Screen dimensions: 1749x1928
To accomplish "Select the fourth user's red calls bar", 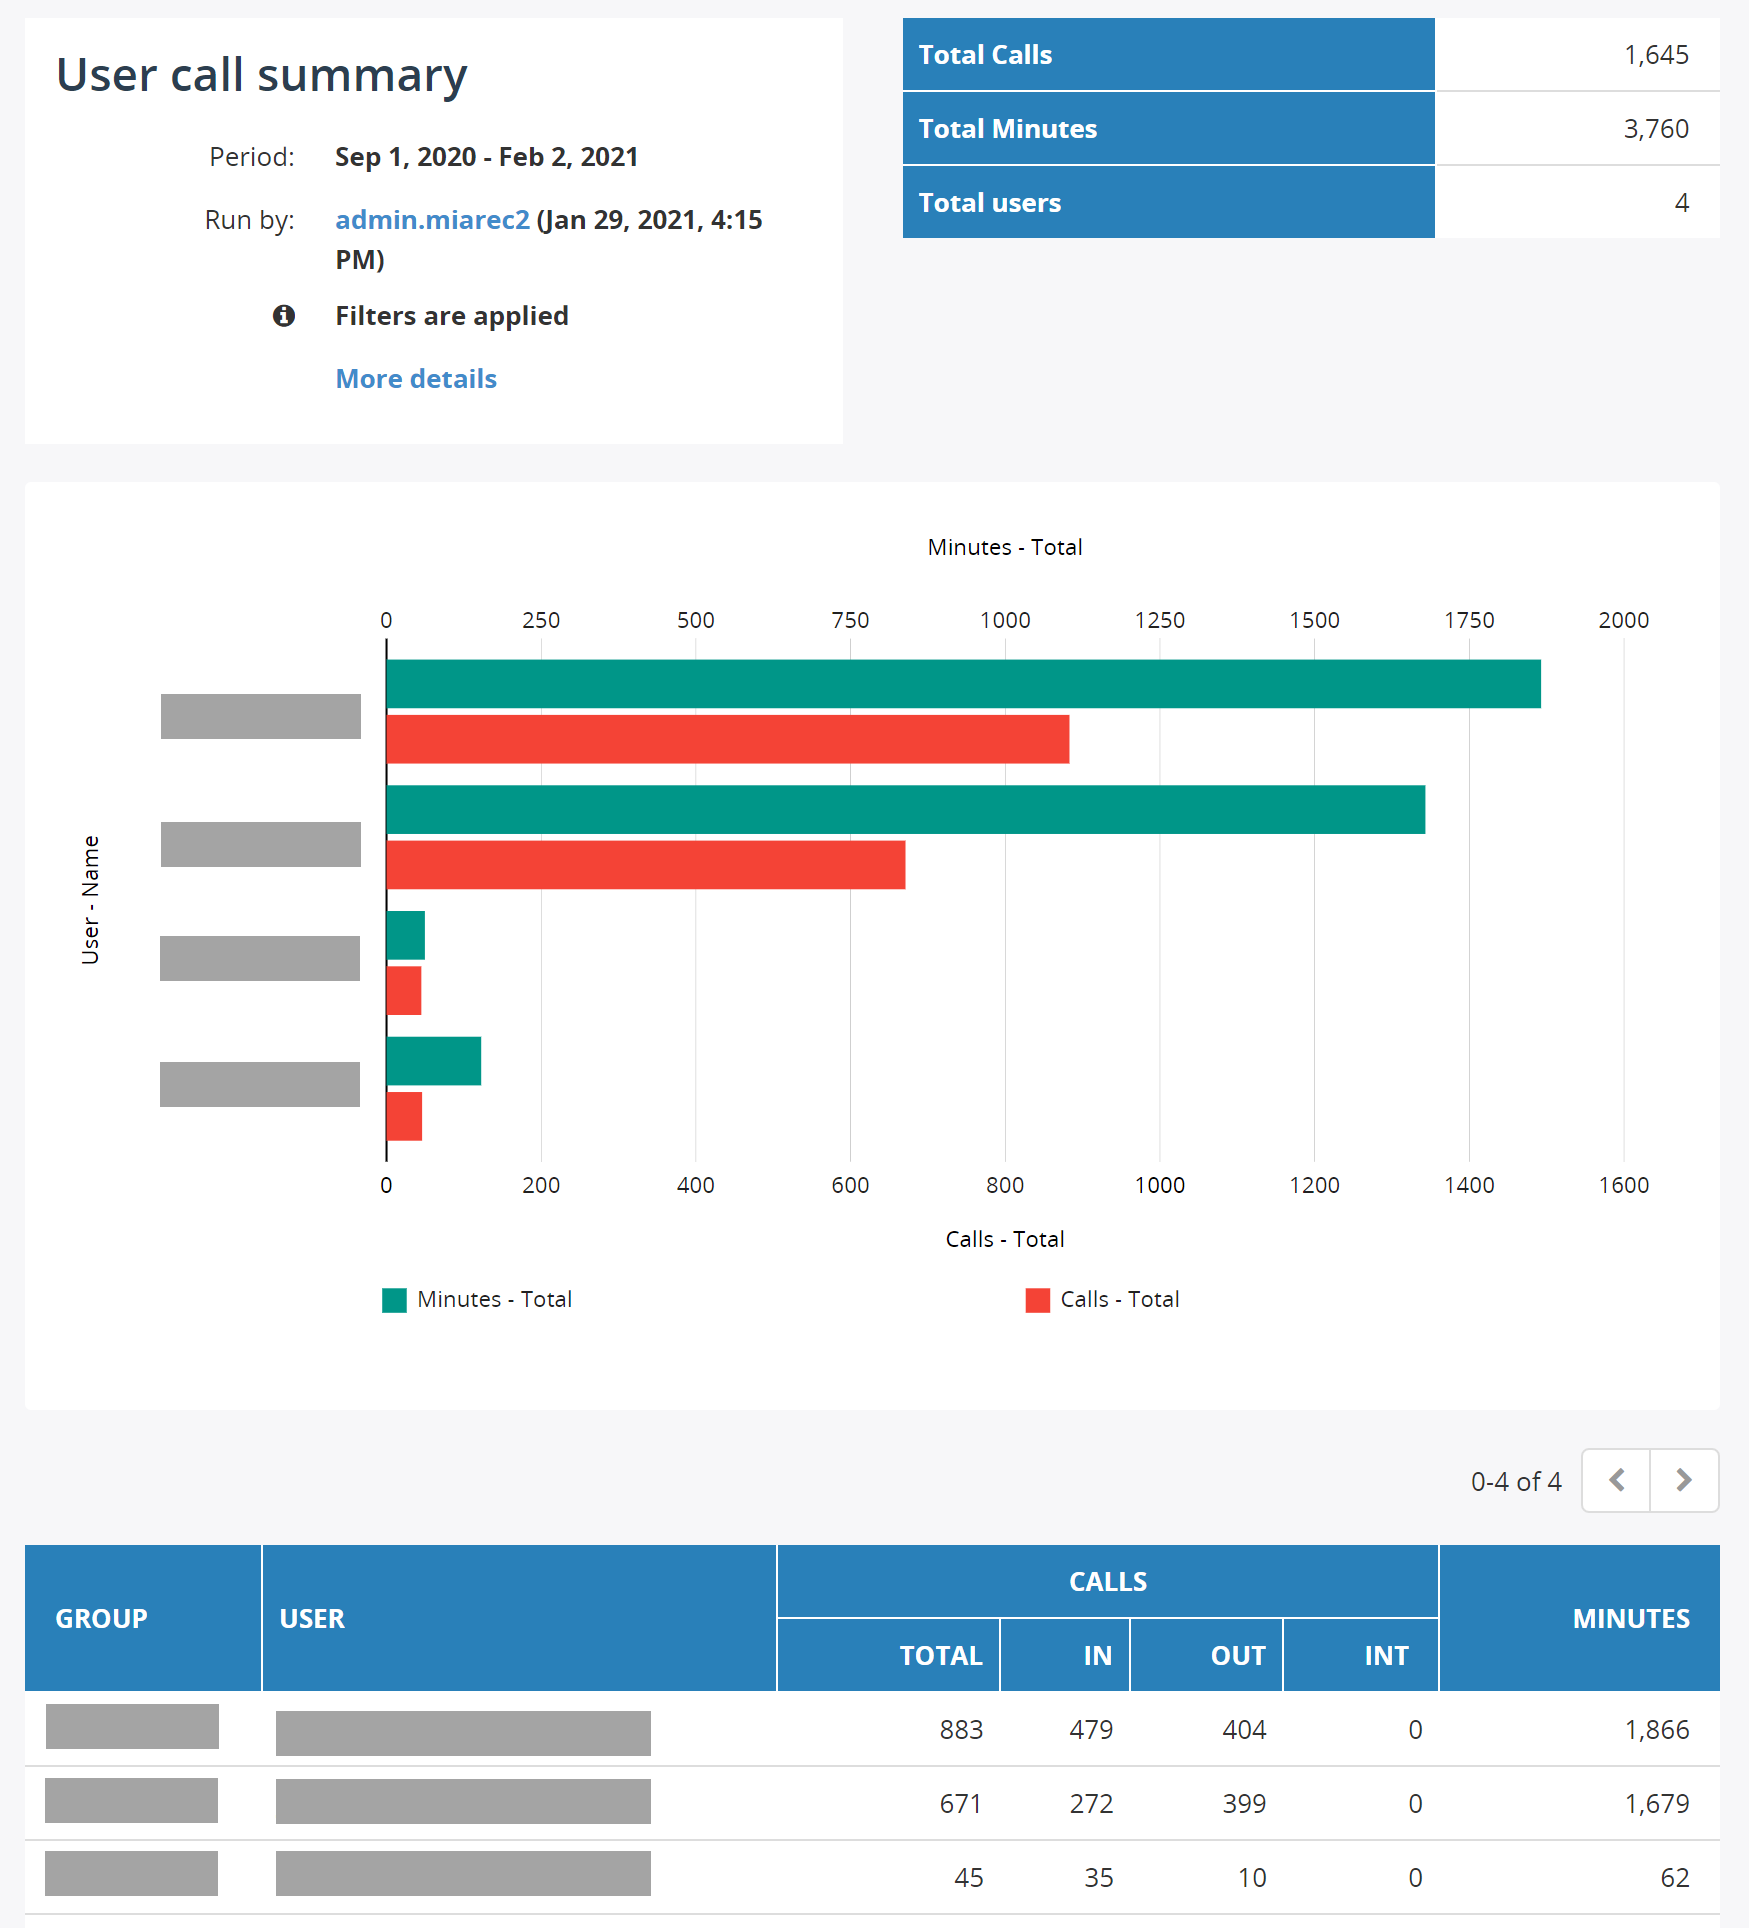I will pos(404,1116).
